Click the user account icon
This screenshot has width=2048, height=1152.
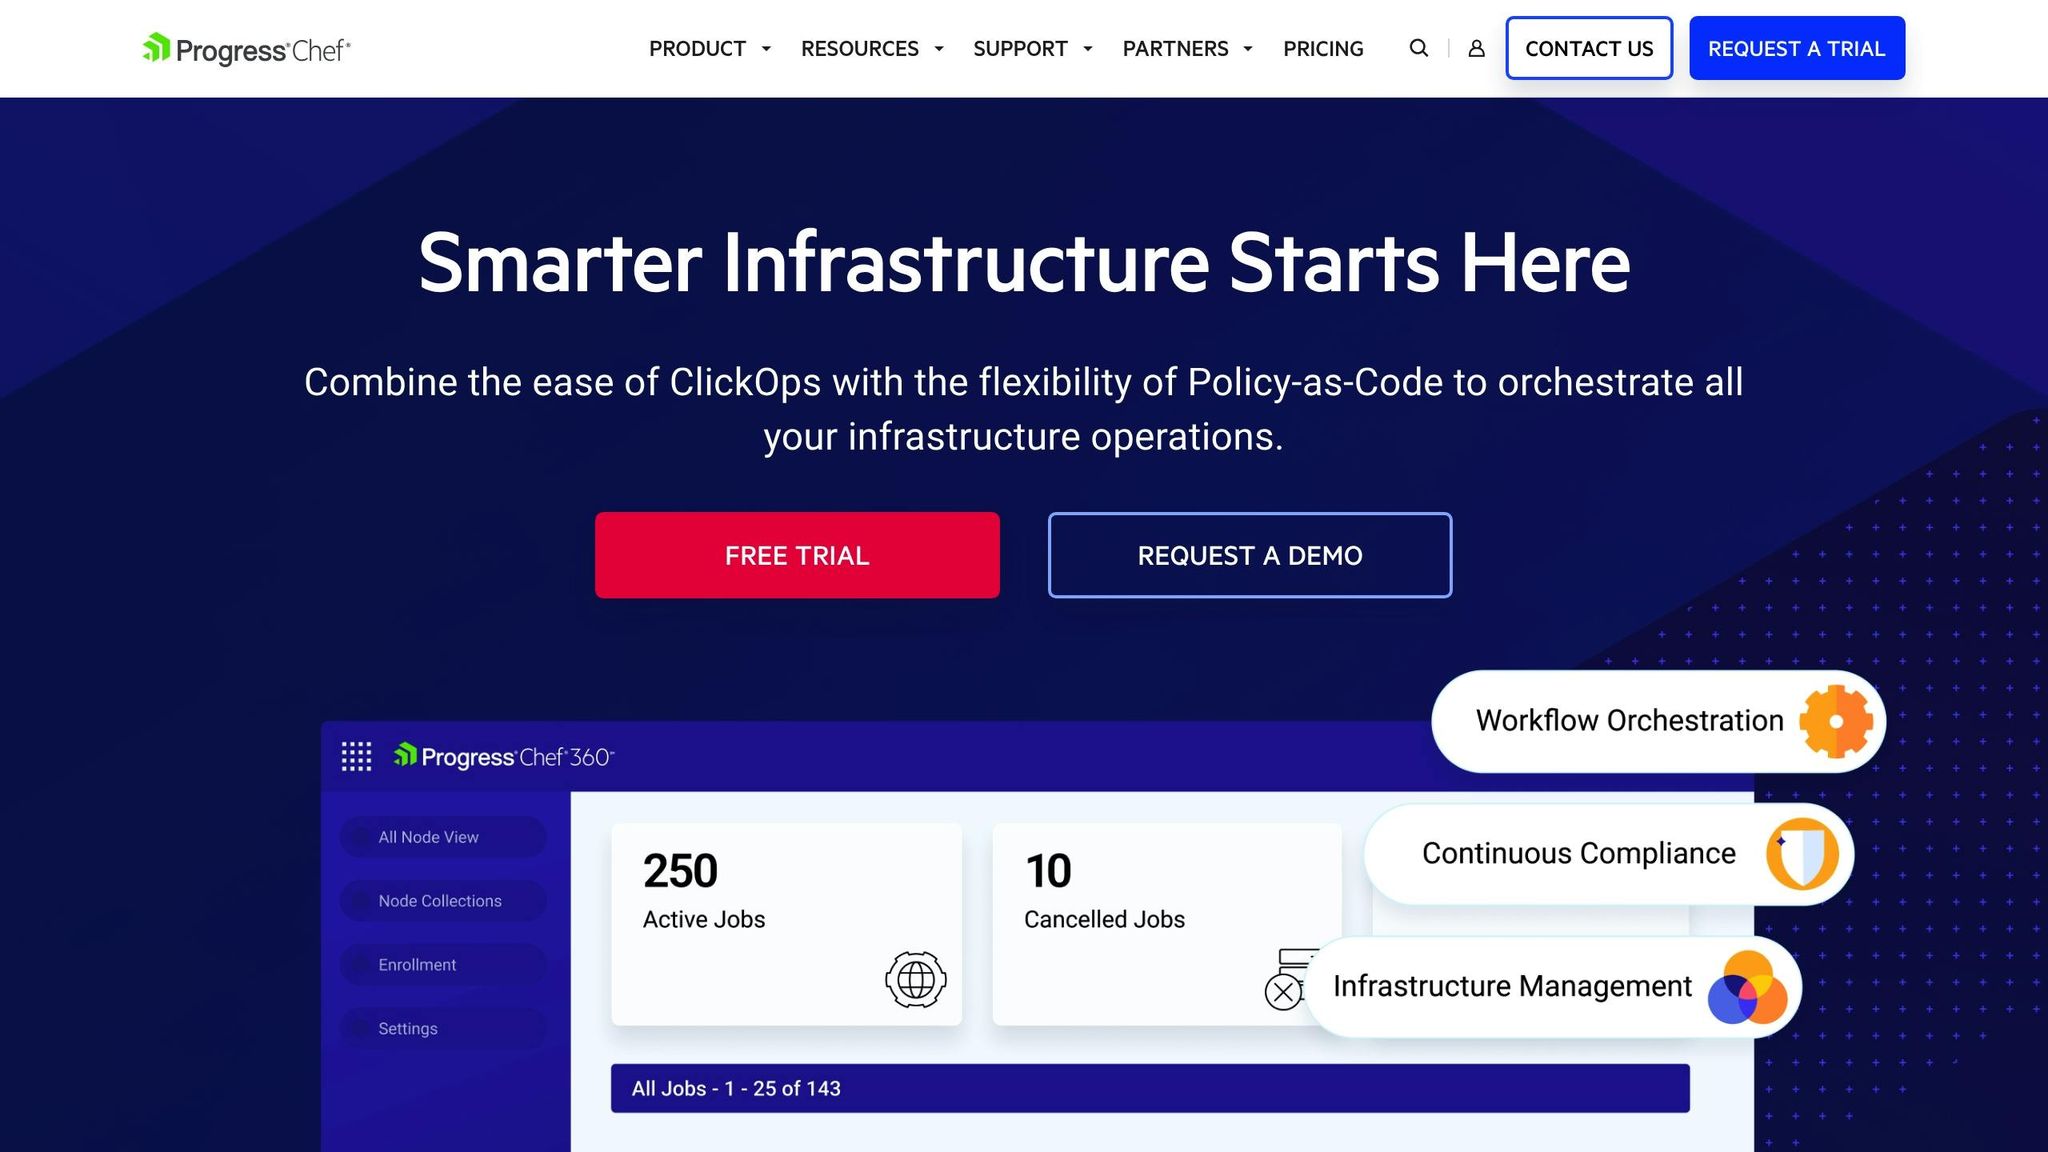point(1476,48)
